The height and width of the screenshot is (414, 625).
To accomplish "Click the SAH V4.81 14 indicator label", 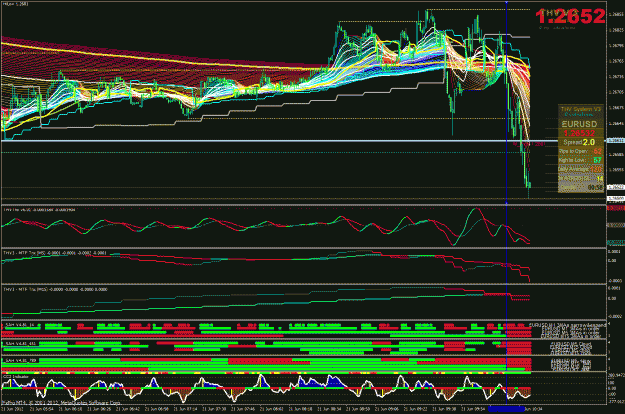I will (19, 326).
